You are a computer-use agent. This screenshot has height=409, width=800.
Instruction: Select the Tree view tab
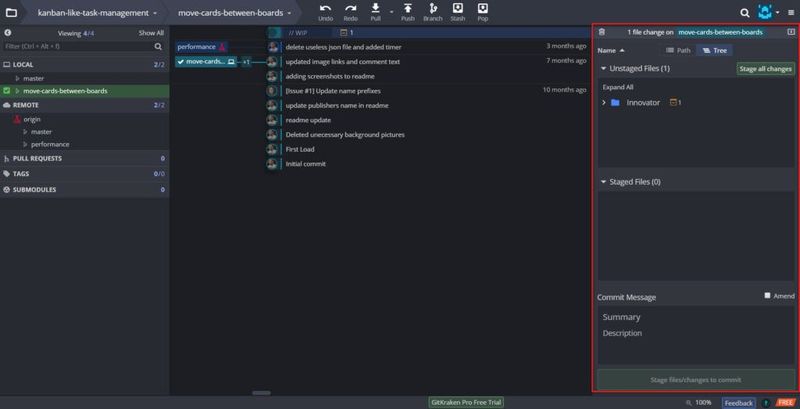click(x=713, y=49)
